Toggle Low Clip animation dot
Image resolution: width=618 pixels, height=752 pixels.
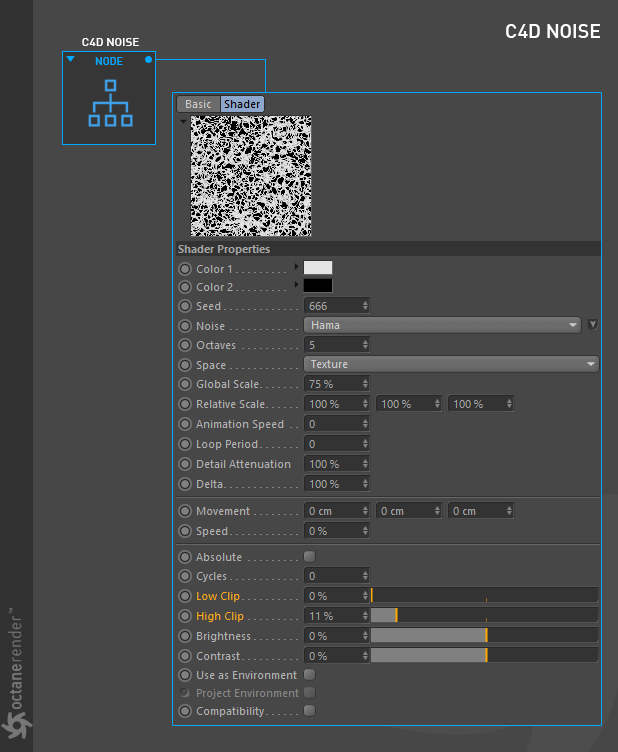[185, 596]
